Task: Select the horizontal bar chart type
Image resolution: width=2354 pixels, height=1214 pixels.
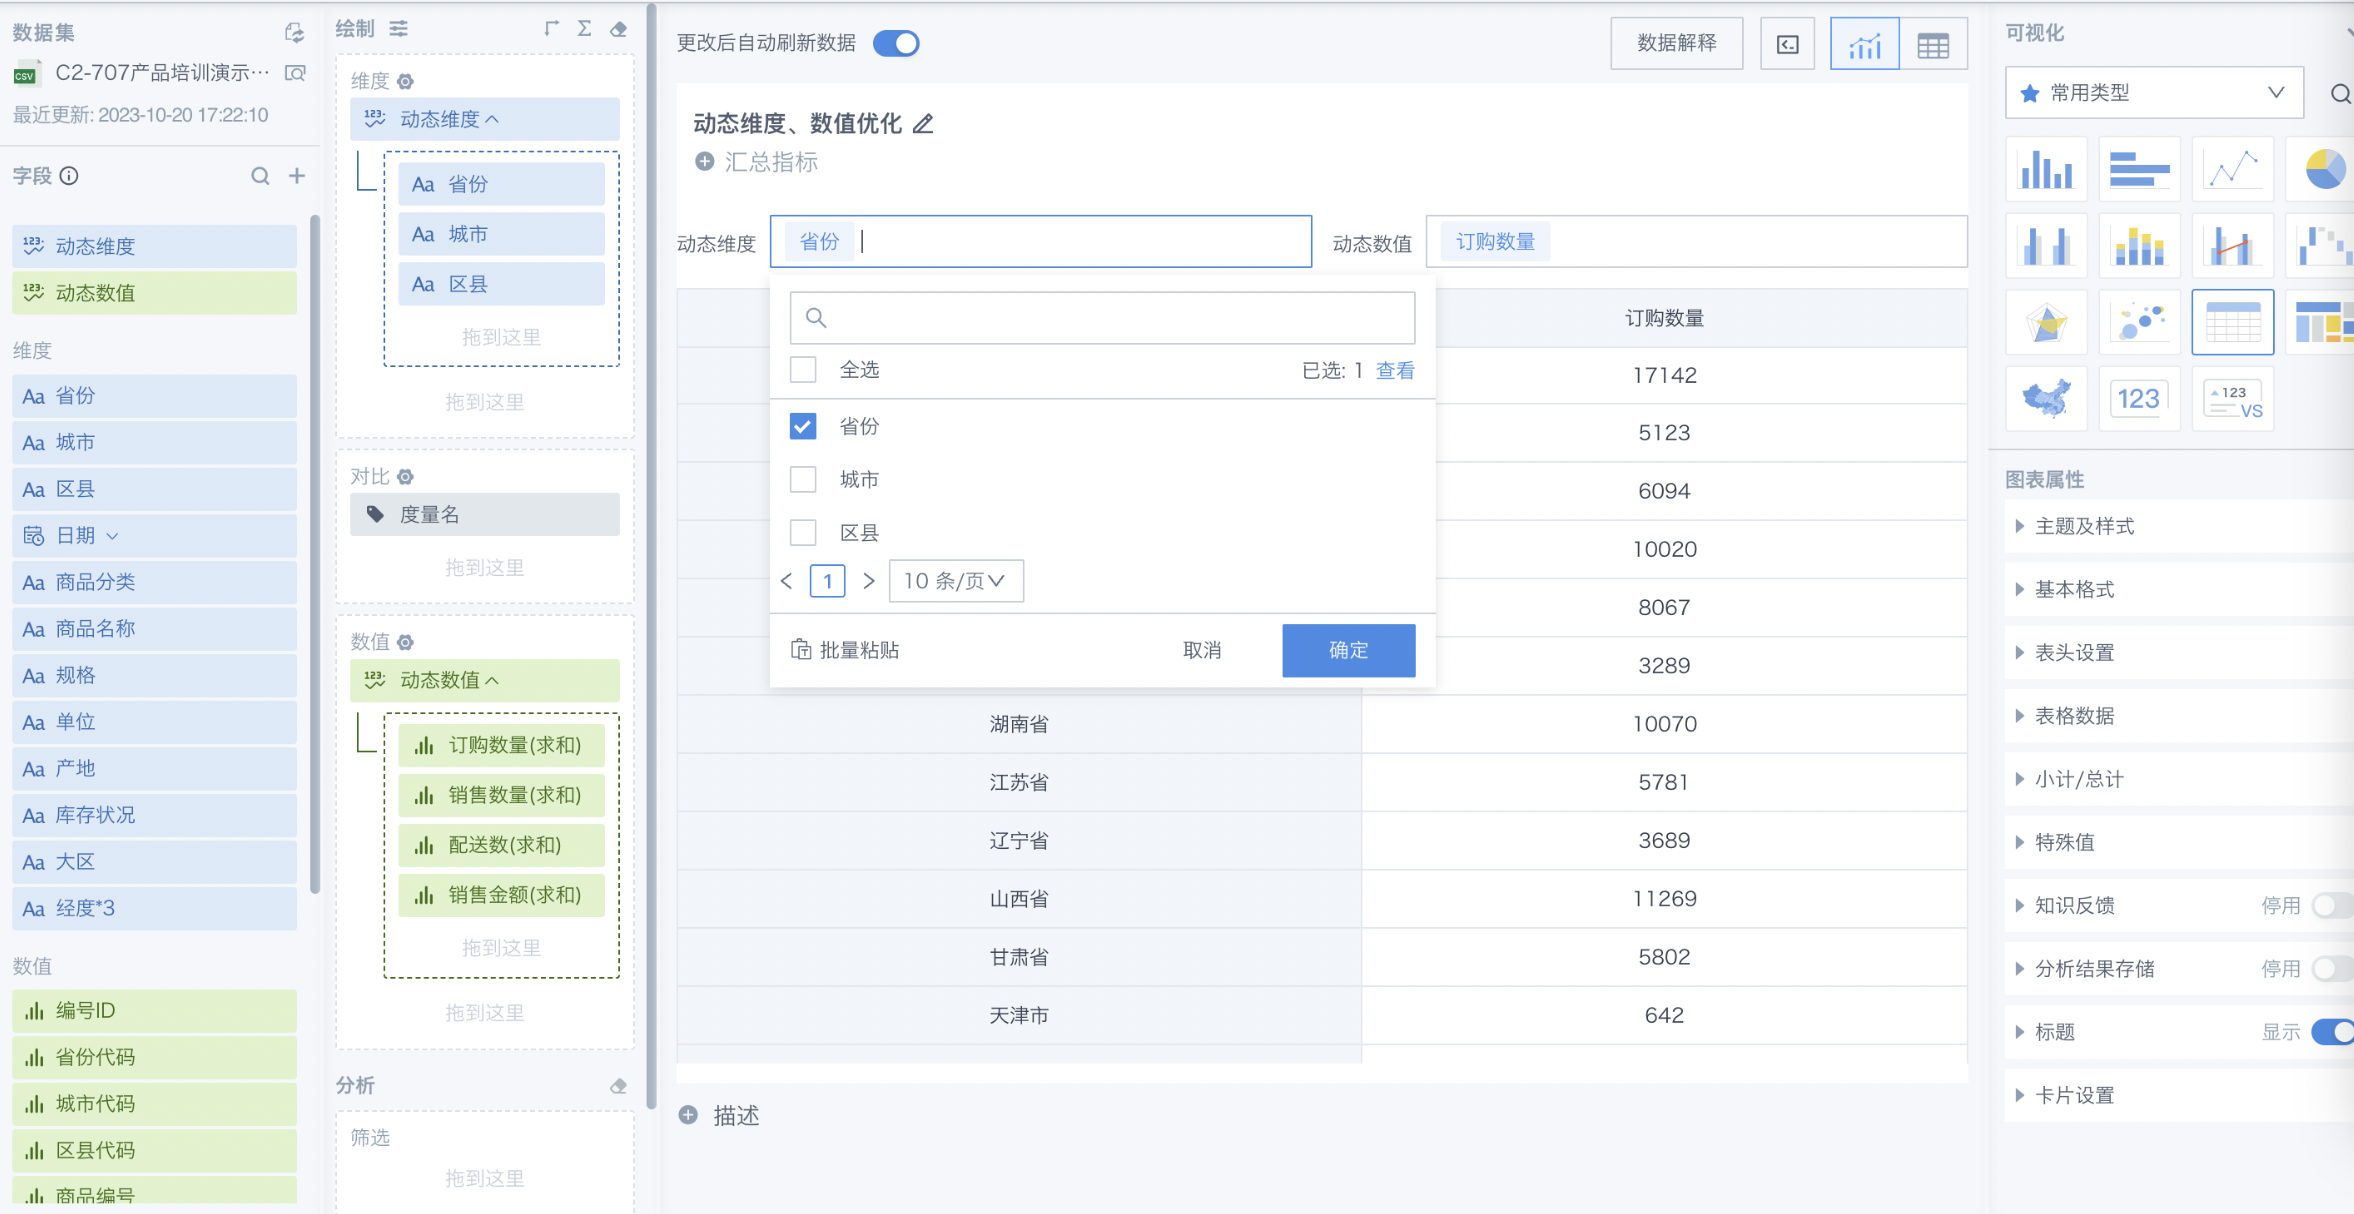Action: tap(2139, 169)
